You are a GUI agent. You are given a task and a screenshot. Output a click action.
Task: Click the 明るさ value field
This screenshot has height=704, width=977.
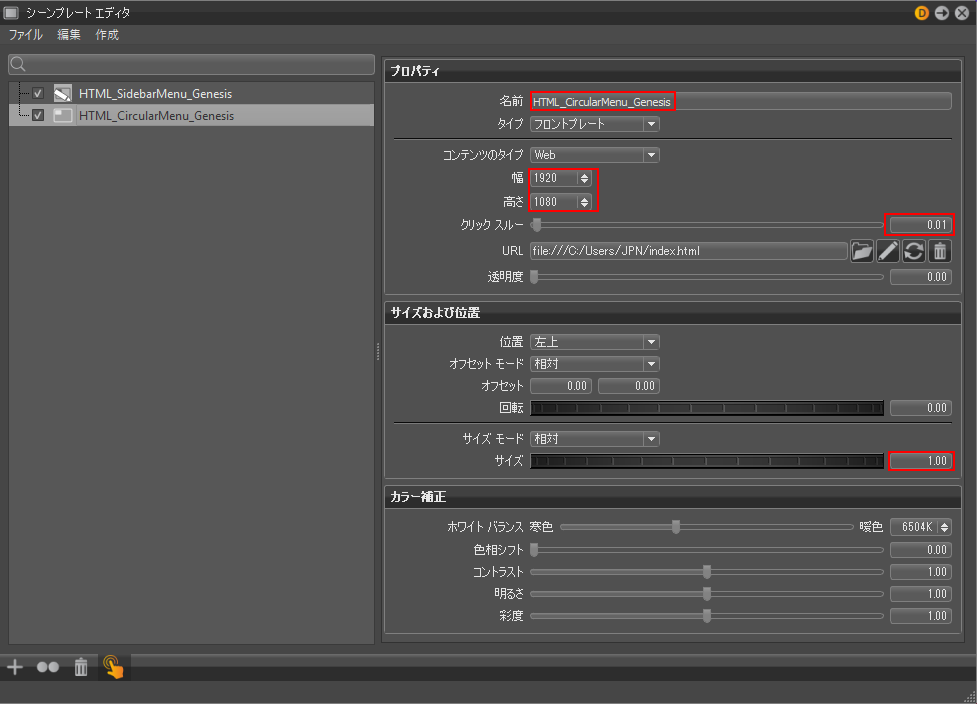pyautogui.click(x=921, y=594)
